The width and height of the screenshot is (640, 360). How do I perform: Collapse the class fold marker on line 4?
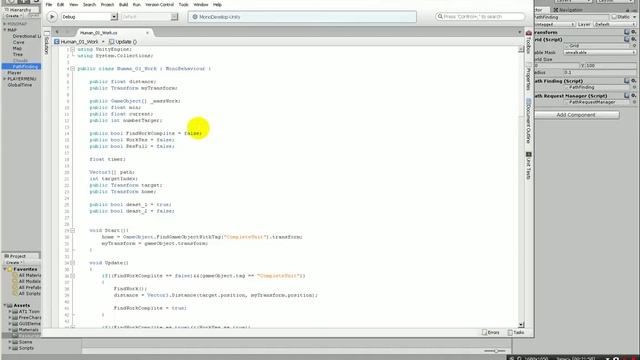pos(73,69)
